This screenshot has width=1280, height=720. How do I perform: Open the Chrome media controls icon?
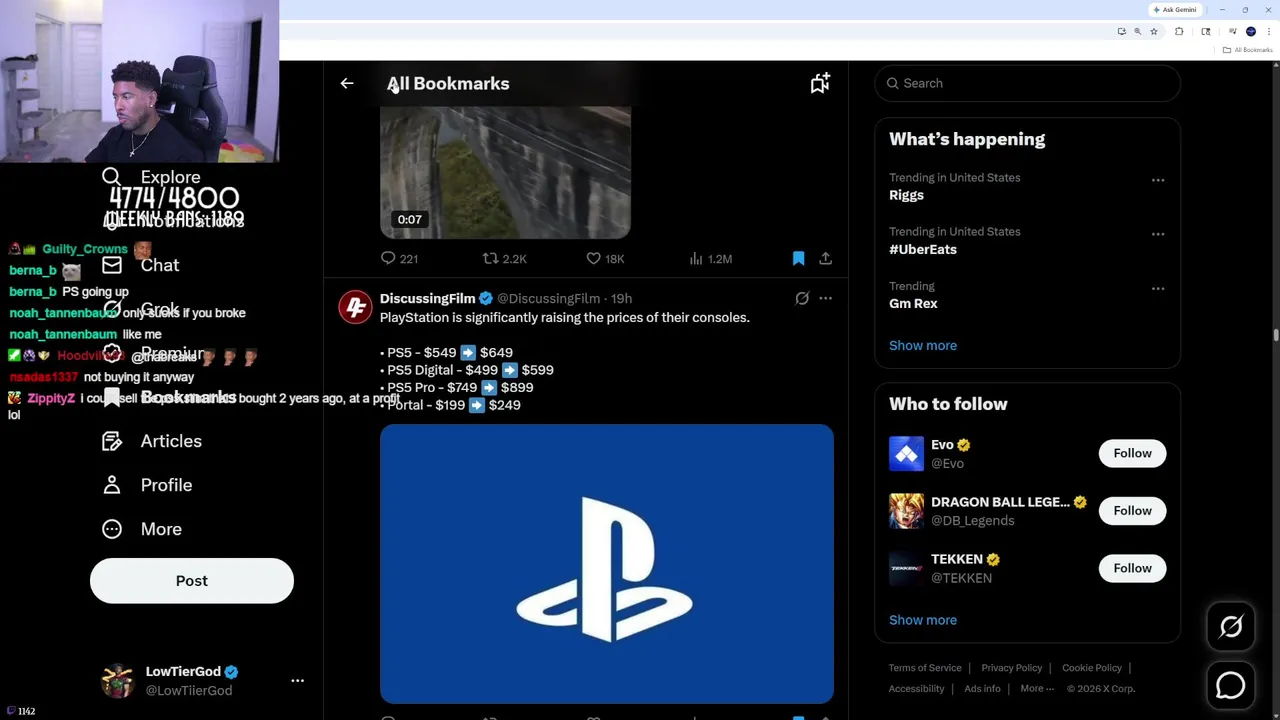1233,31
